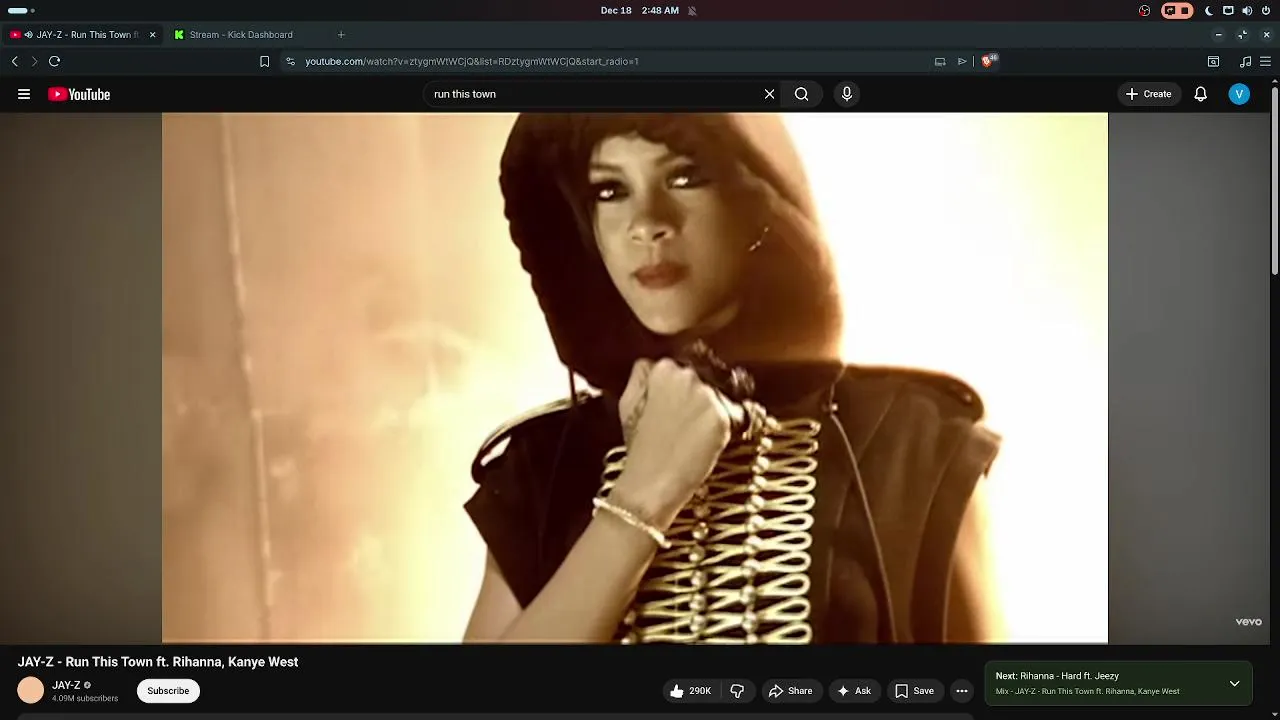Open the music note playlist icon
The height and width of the screenshot is (720, 1280).
tap(1245, 61)
